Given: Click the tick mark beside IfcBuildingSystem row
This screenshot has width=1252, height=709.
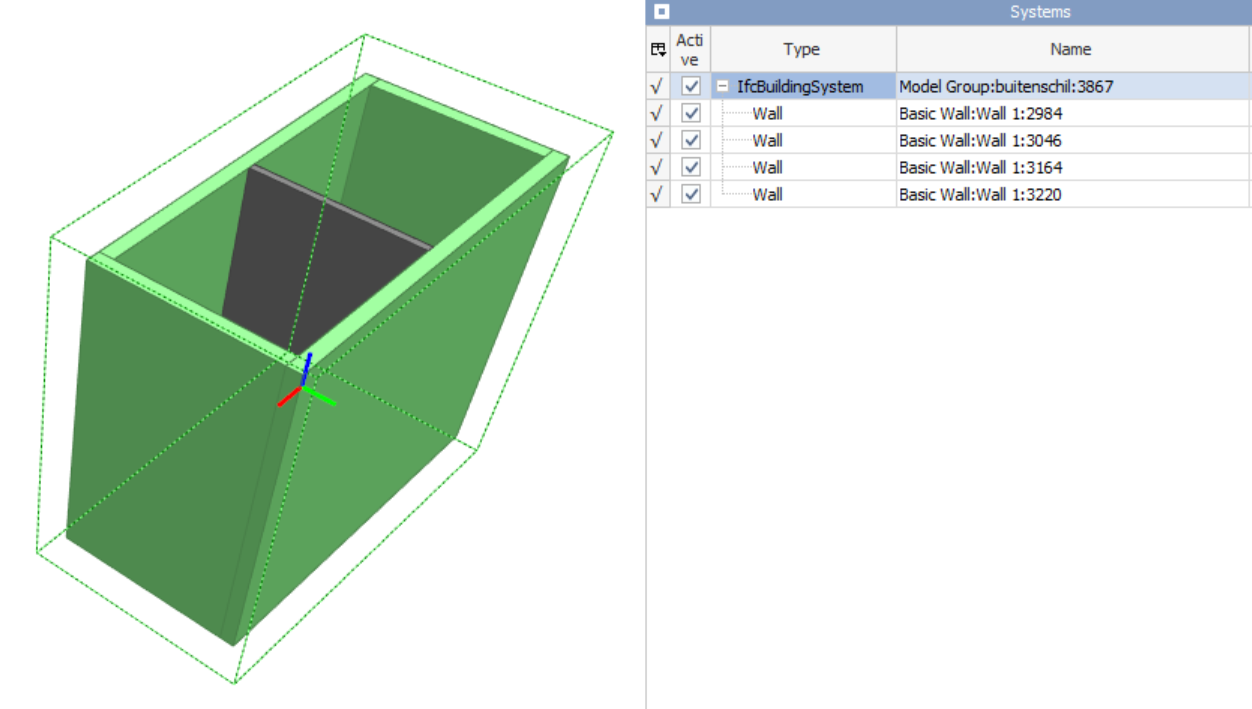Looking at the screenshot, I should tap(657, 87).
